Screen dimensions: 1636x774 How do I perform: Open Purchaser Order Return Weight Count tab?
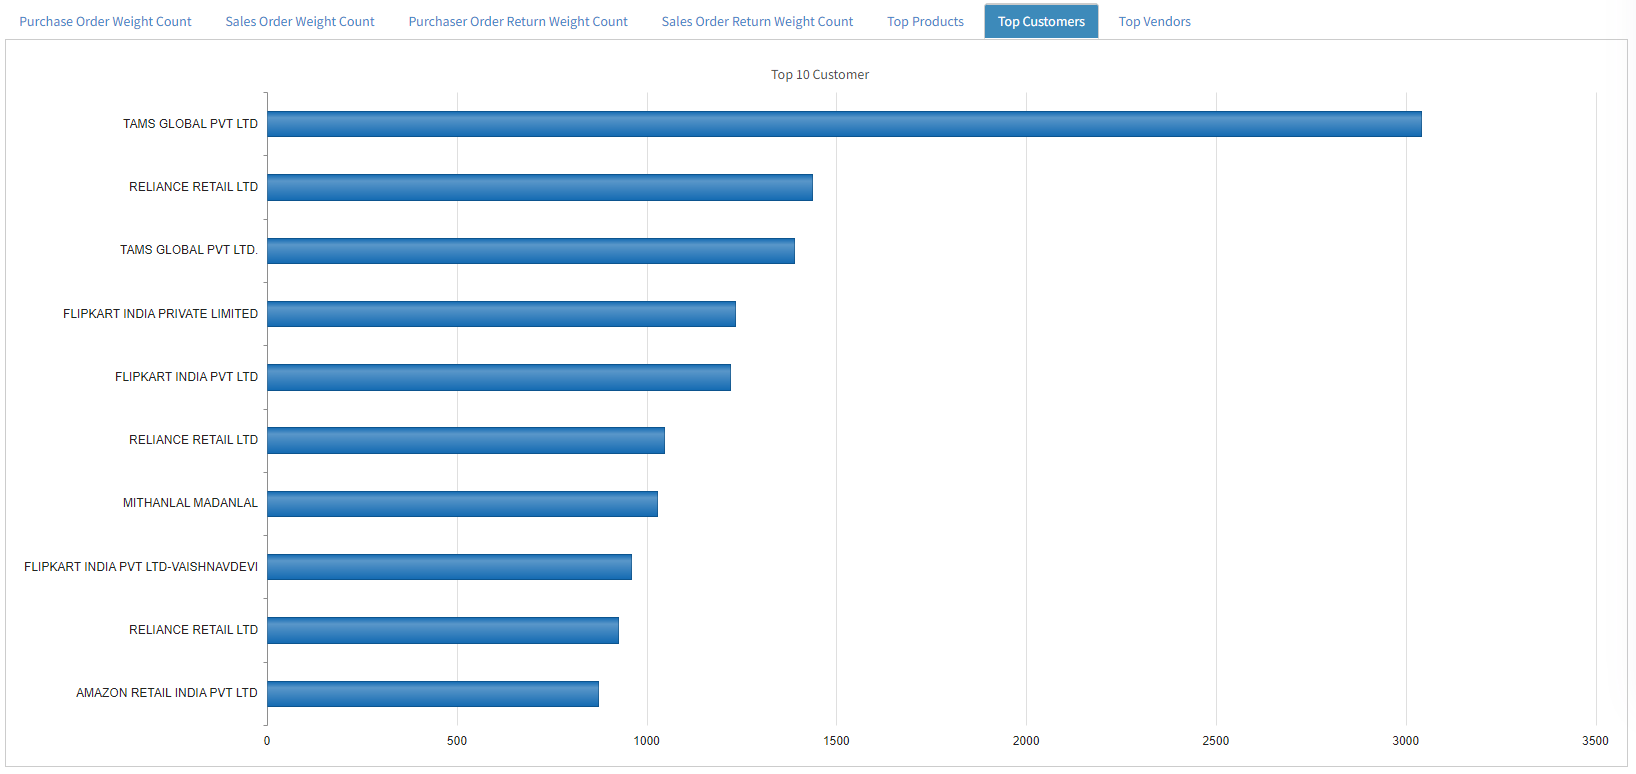click(518, 21)
